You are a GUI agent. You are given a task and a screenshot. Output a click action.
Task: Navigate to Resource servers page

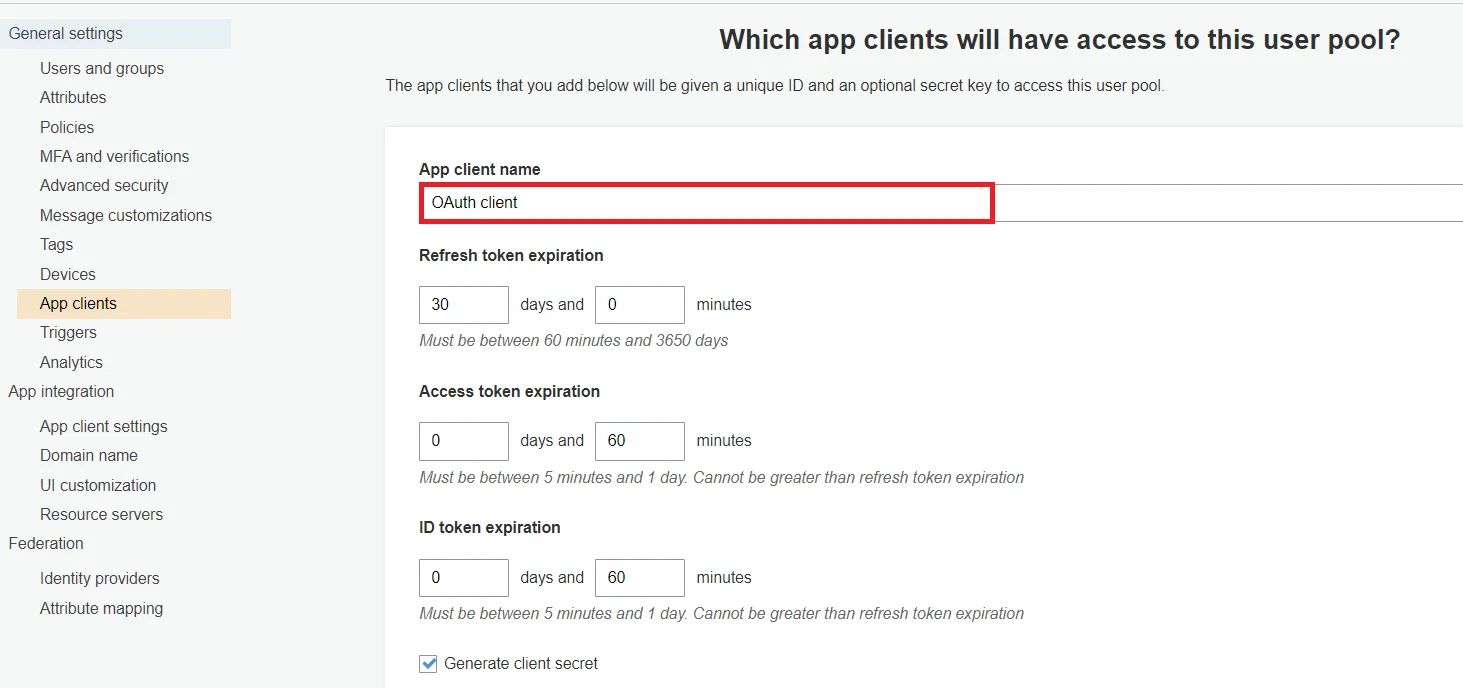101,515
